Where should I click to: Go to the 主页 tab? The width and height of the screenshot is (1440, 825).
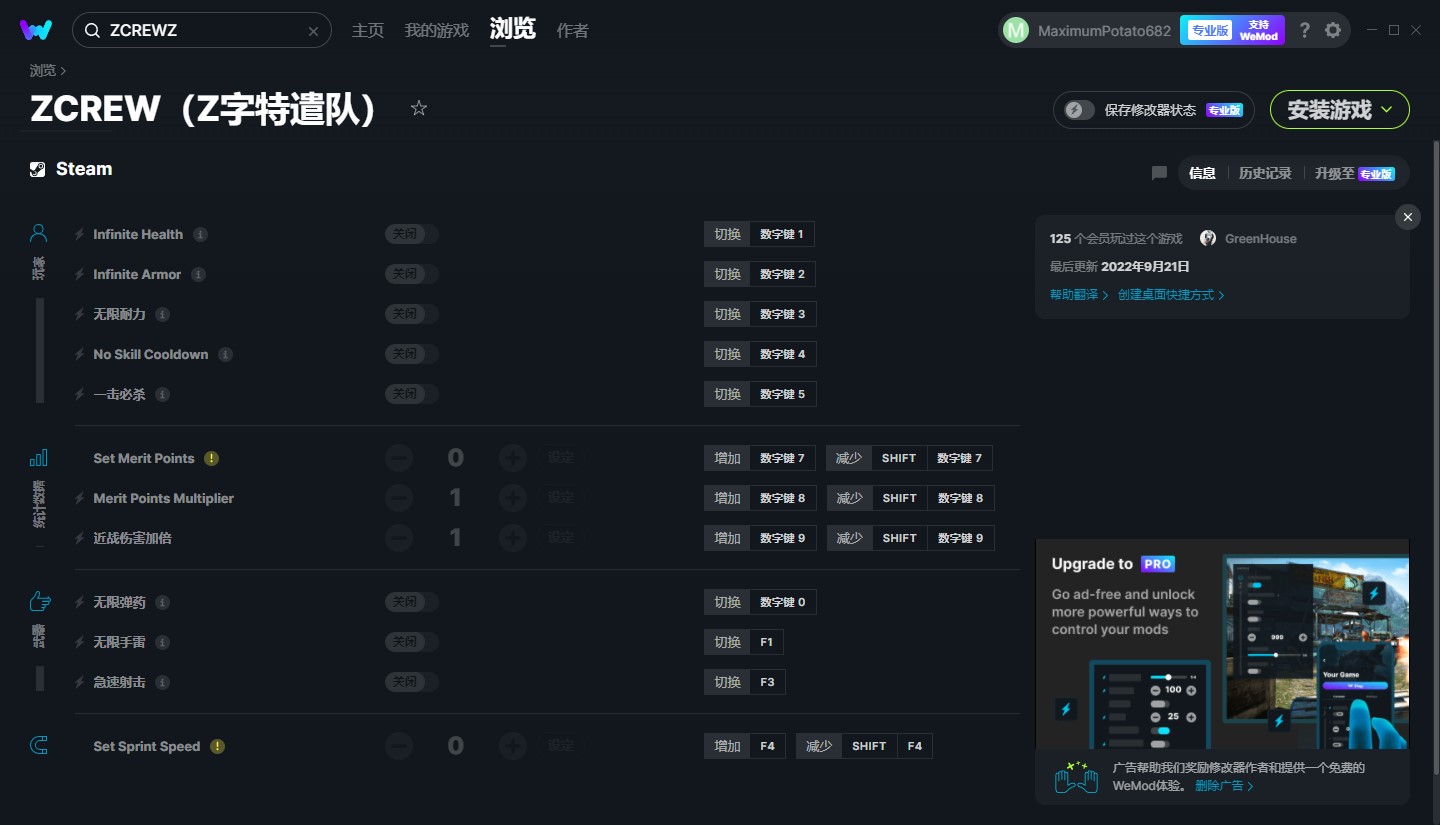(368, 31)
